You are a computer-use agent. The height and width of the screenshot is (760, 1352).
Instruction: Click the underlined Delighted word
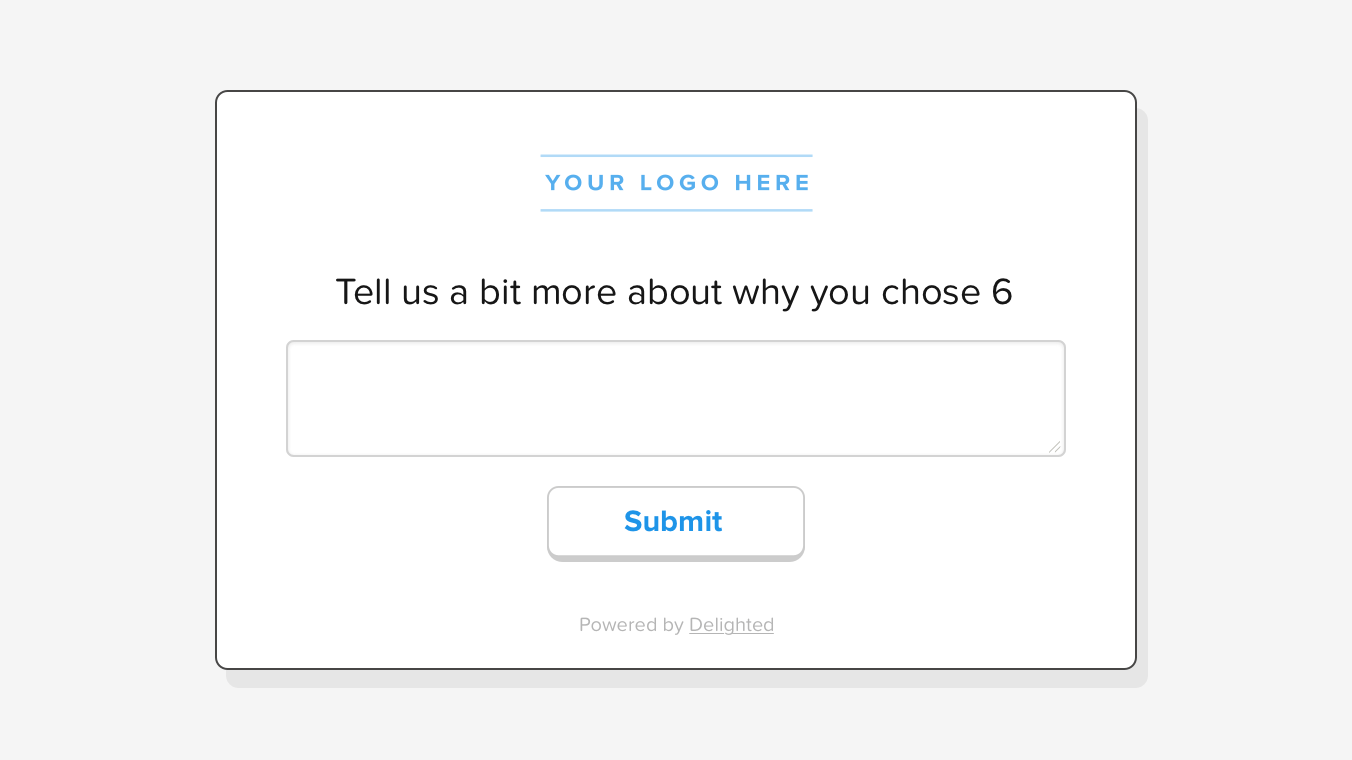[731, 624]
